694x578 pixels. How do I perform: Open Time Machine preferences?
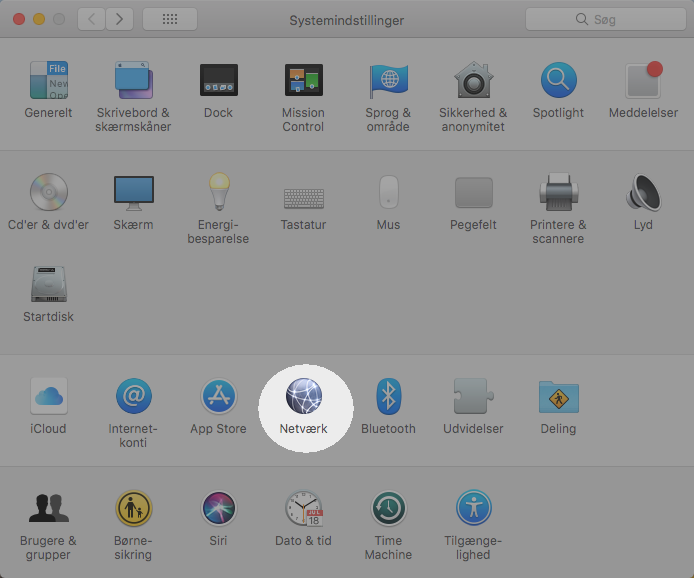point(389,508)
